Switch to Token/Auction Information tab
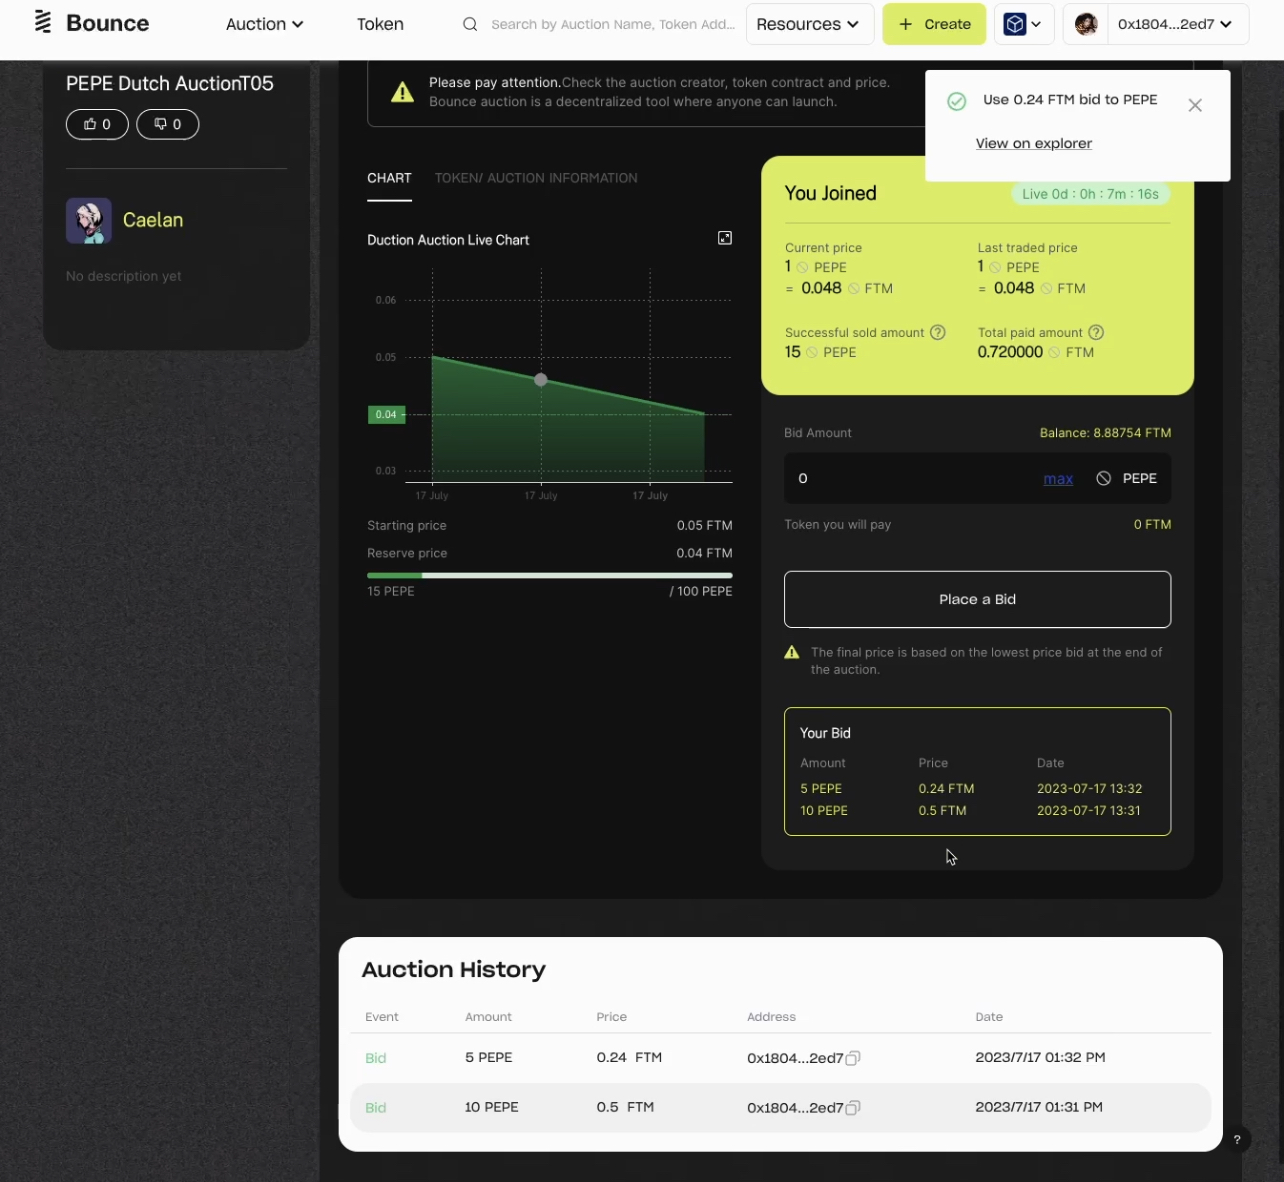The width and height of the screenshot is (1284, 1182). (x=536, y=178)
